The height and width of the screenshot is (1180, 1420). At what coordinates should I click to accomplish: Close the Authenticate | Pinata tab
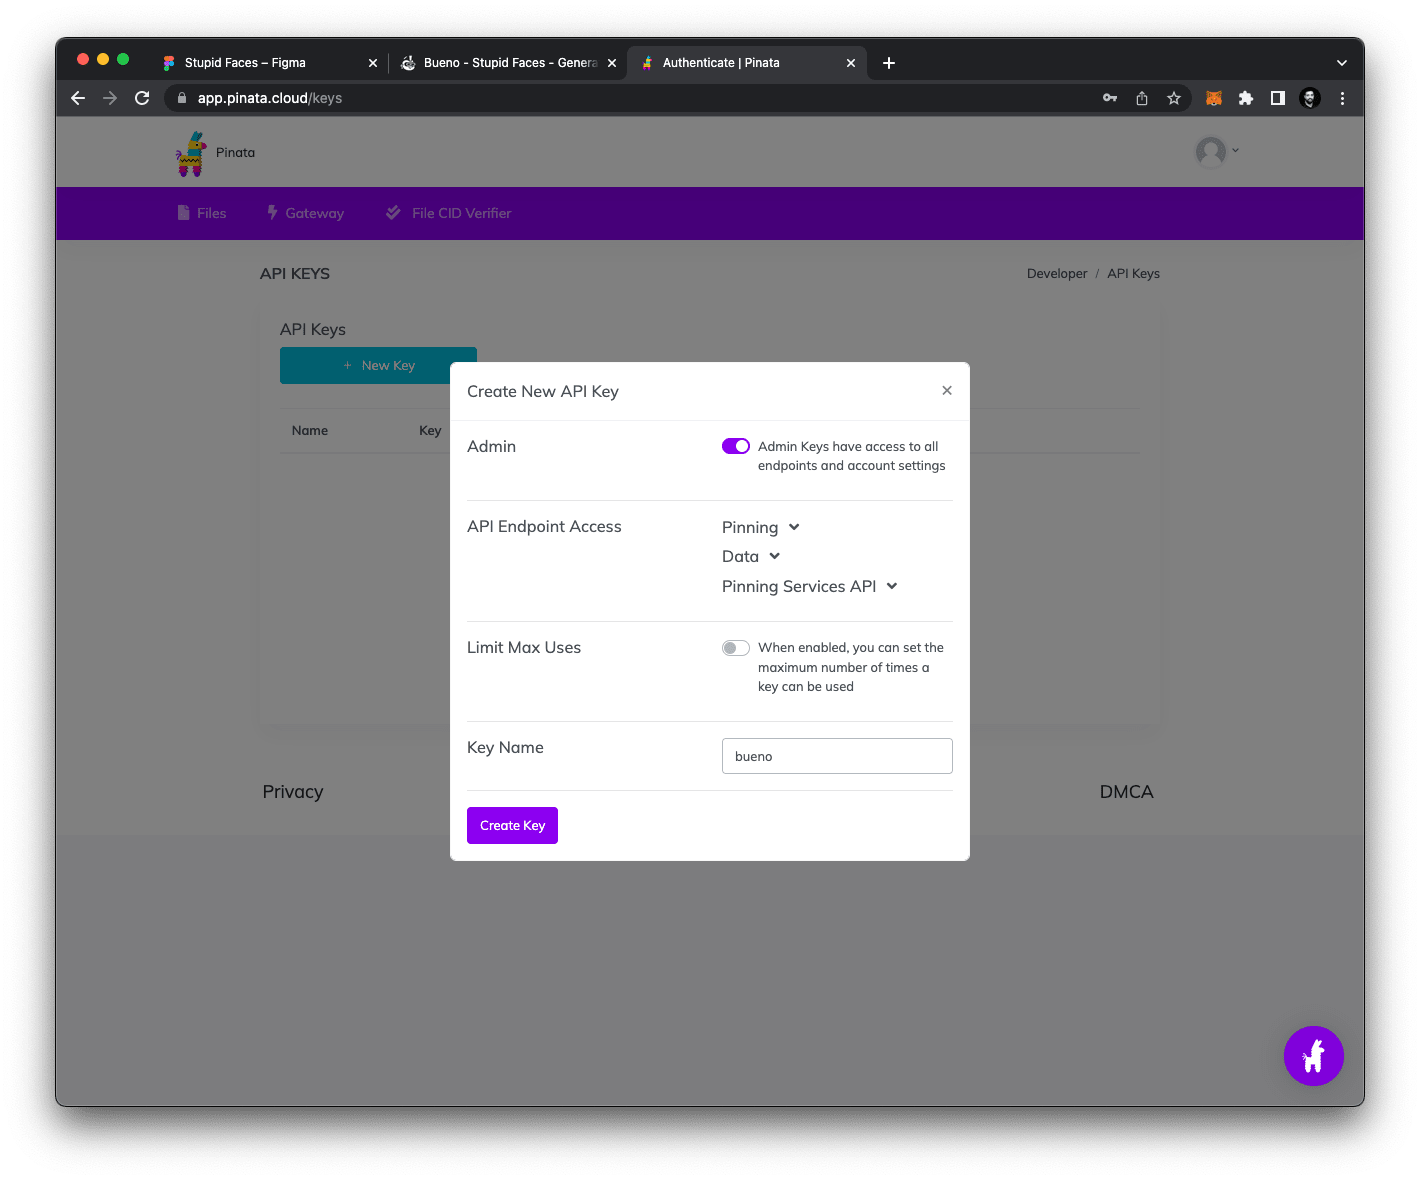tap(851, 63)
